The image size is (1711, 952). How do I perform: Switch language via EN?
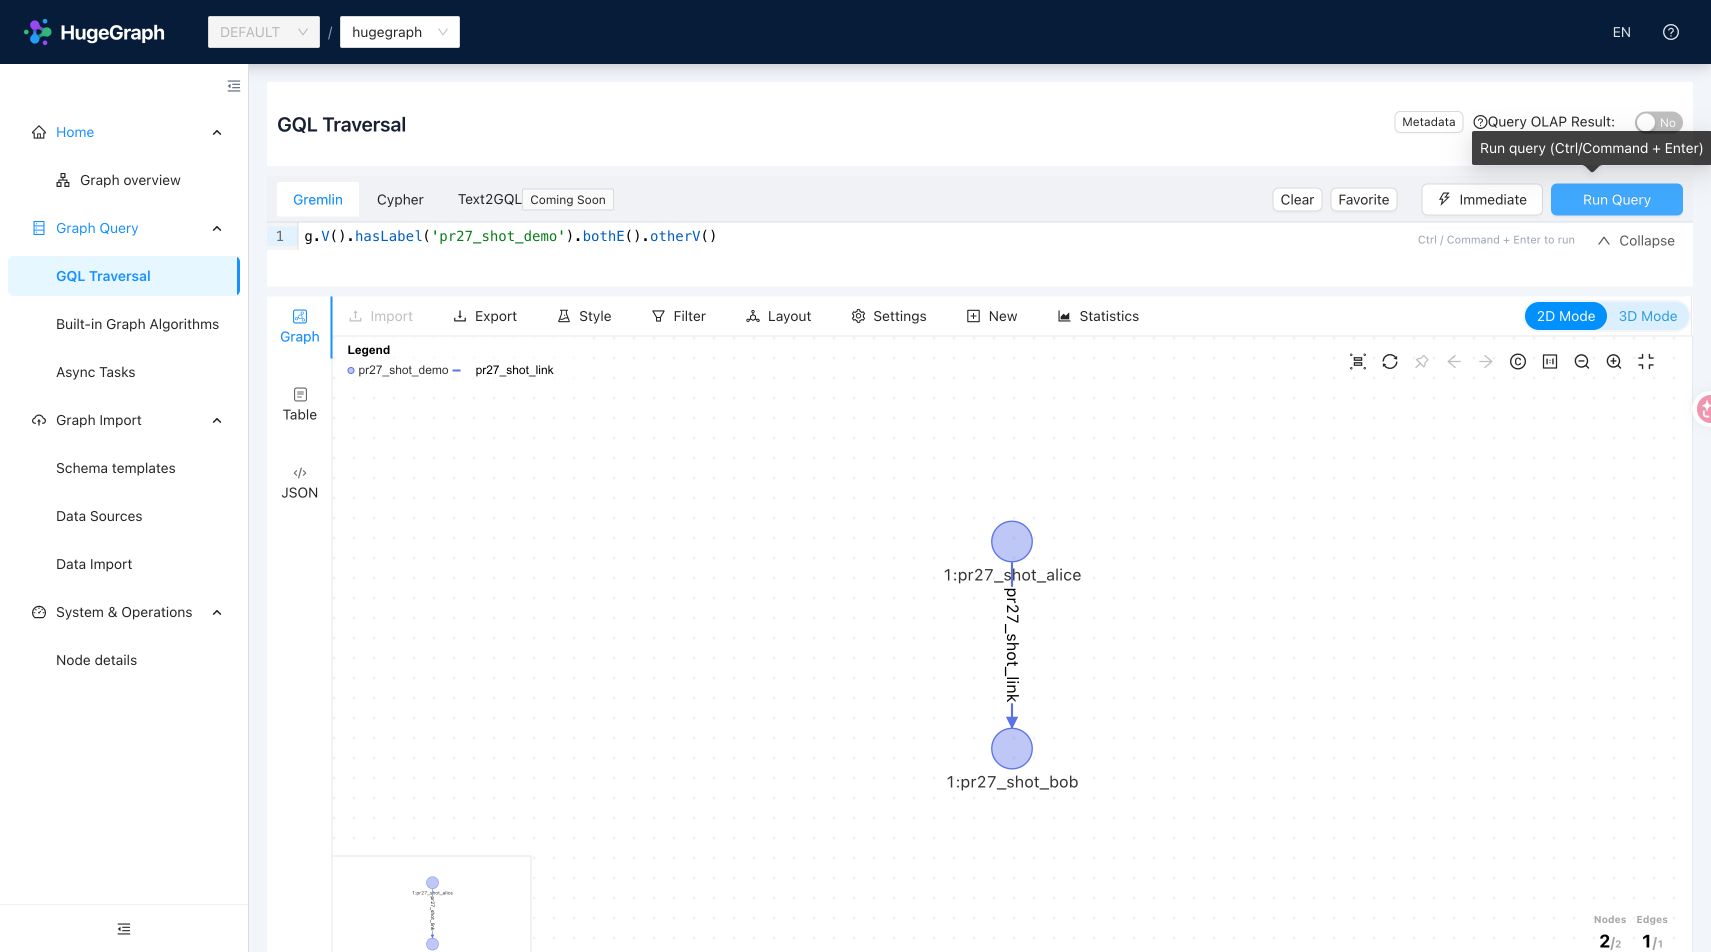(x=1621, y=32)
